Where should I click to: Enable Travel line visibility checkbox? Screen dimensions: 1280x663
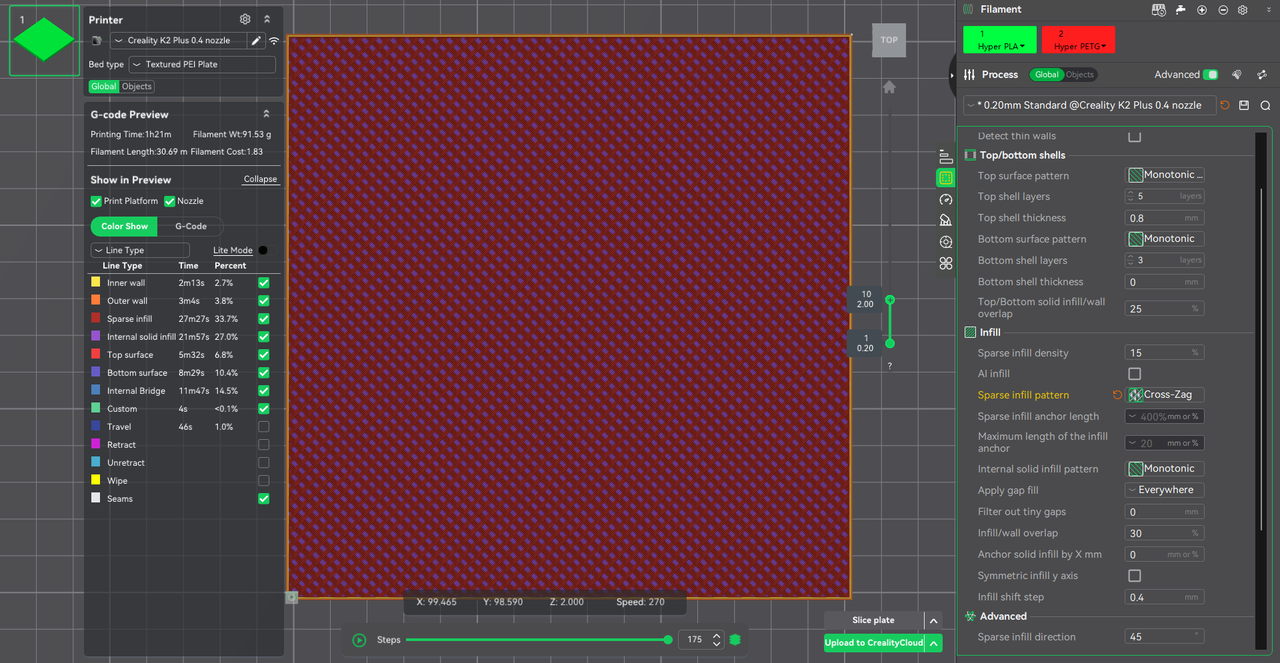pyautogui.click(x=264, y=427)
